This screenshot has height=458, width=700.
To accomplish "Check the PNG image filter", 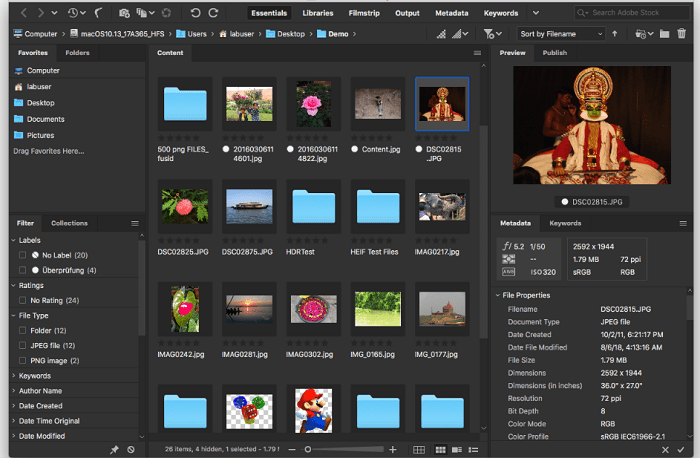I will 22,361.
